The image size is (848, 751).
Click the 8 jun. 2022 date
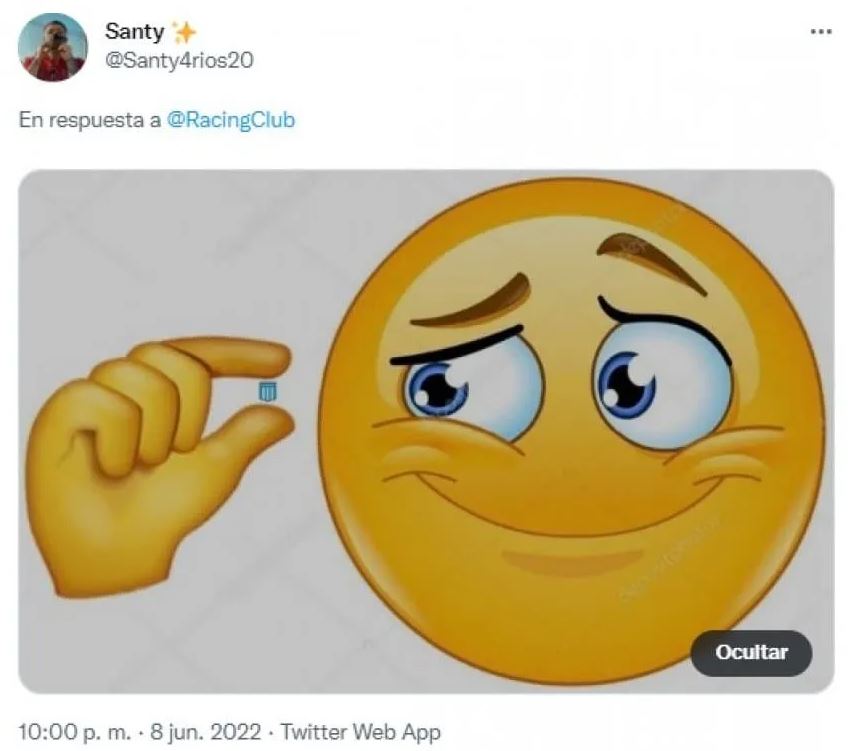[206, 732]
